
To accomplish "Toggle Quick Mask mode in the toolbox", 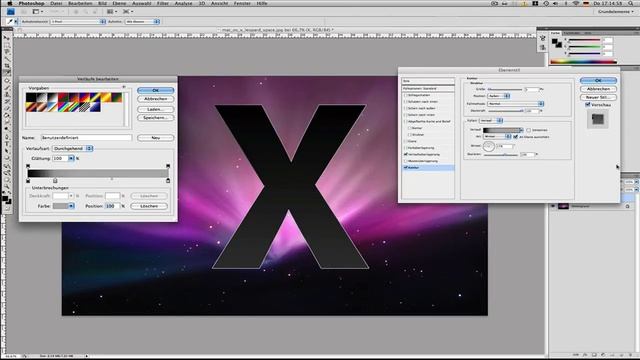I will [x=7, y=209].
